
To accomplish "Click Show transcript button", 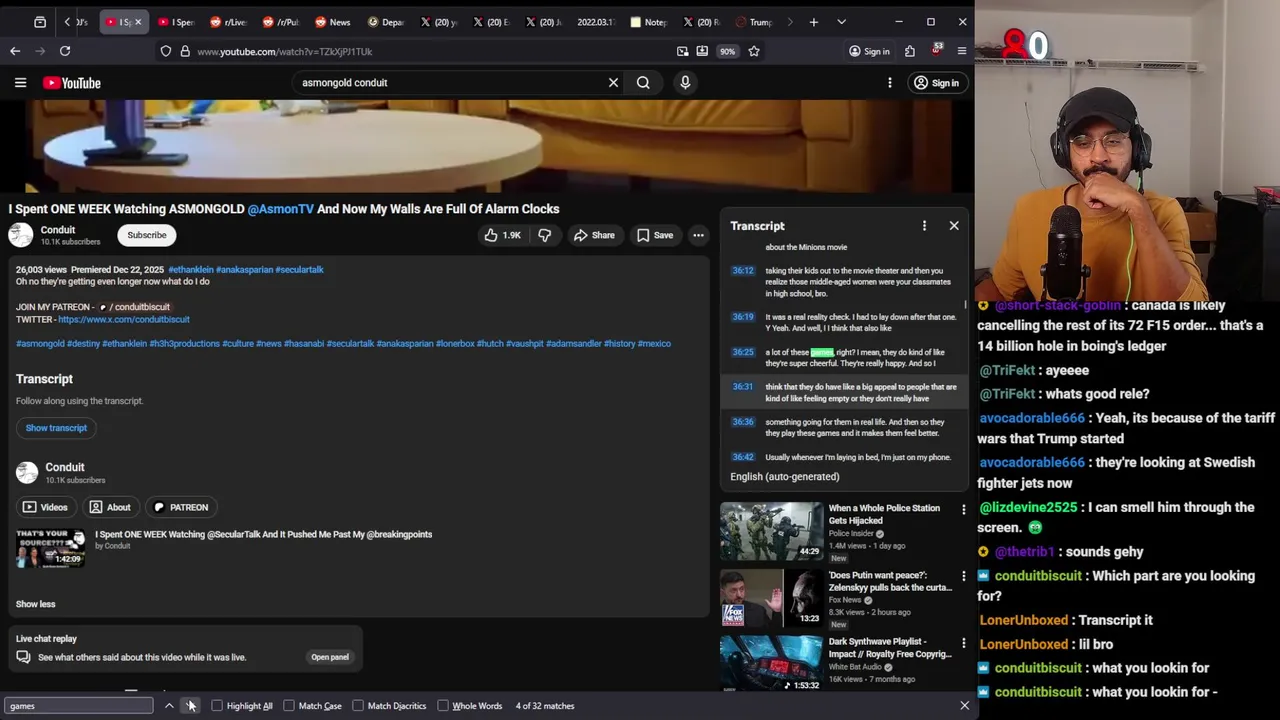I will (56, 428).
